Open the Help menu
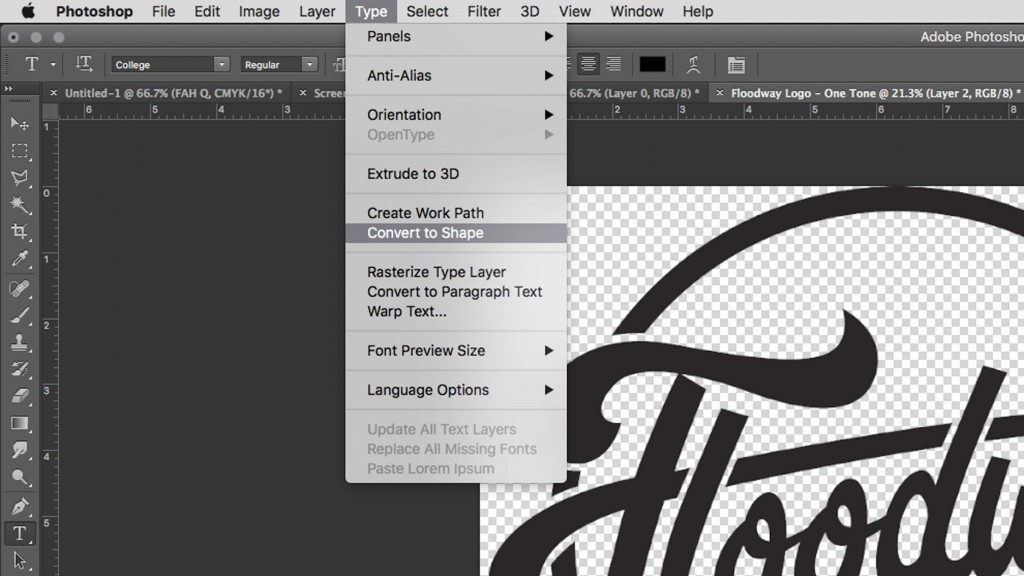 697,11
